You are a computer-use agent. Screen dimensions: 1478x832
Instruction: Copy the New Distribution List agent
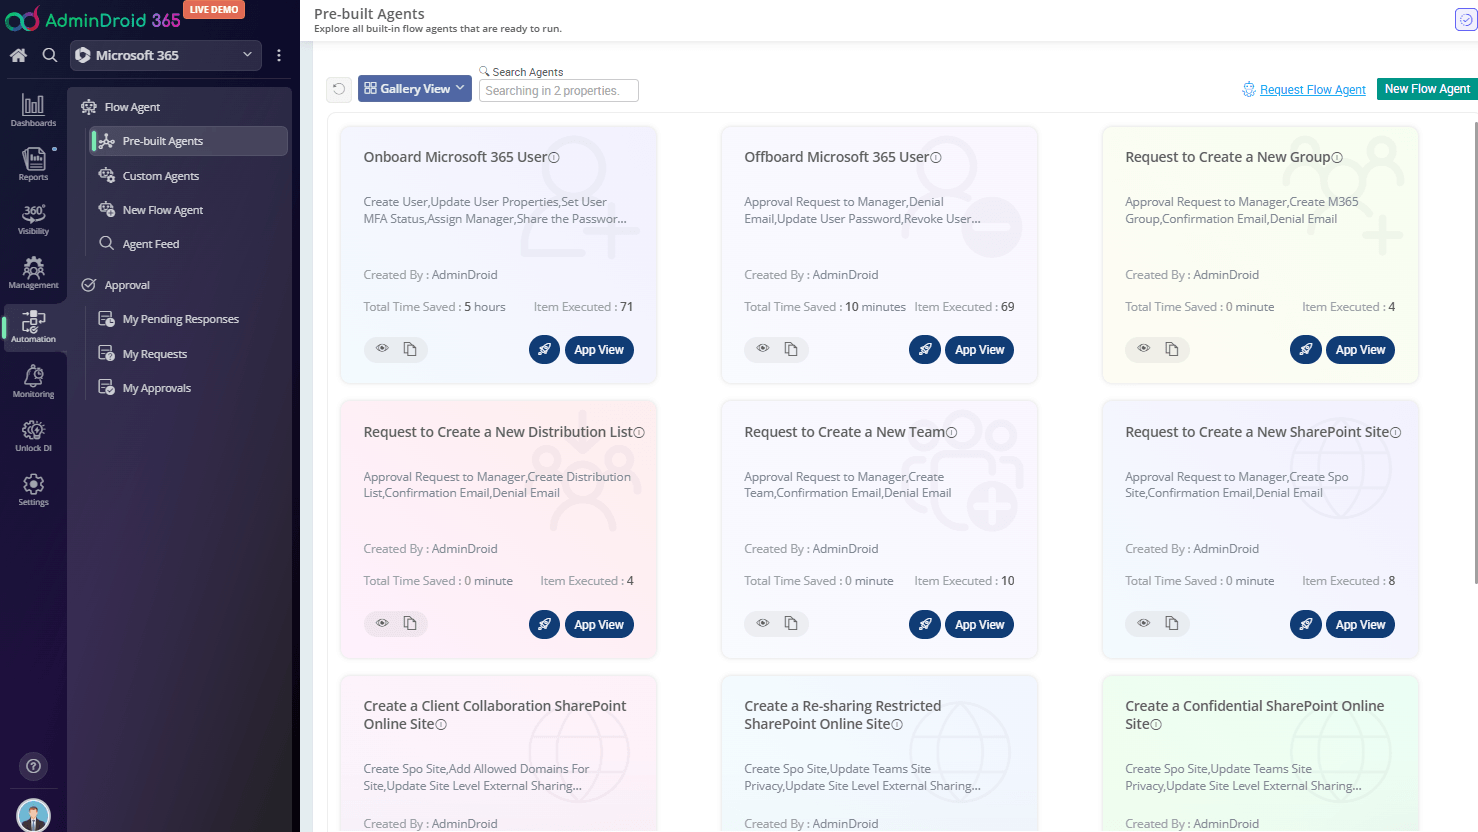(x=410, y=623)
